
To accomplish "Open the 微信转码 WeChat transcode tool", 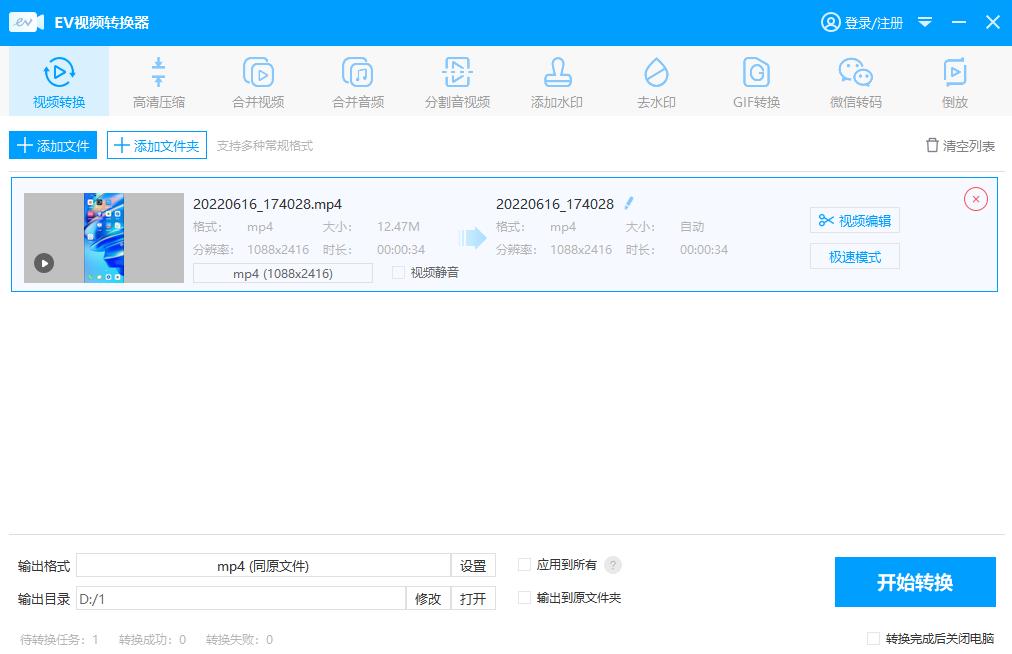I will (x=855, y=80).
